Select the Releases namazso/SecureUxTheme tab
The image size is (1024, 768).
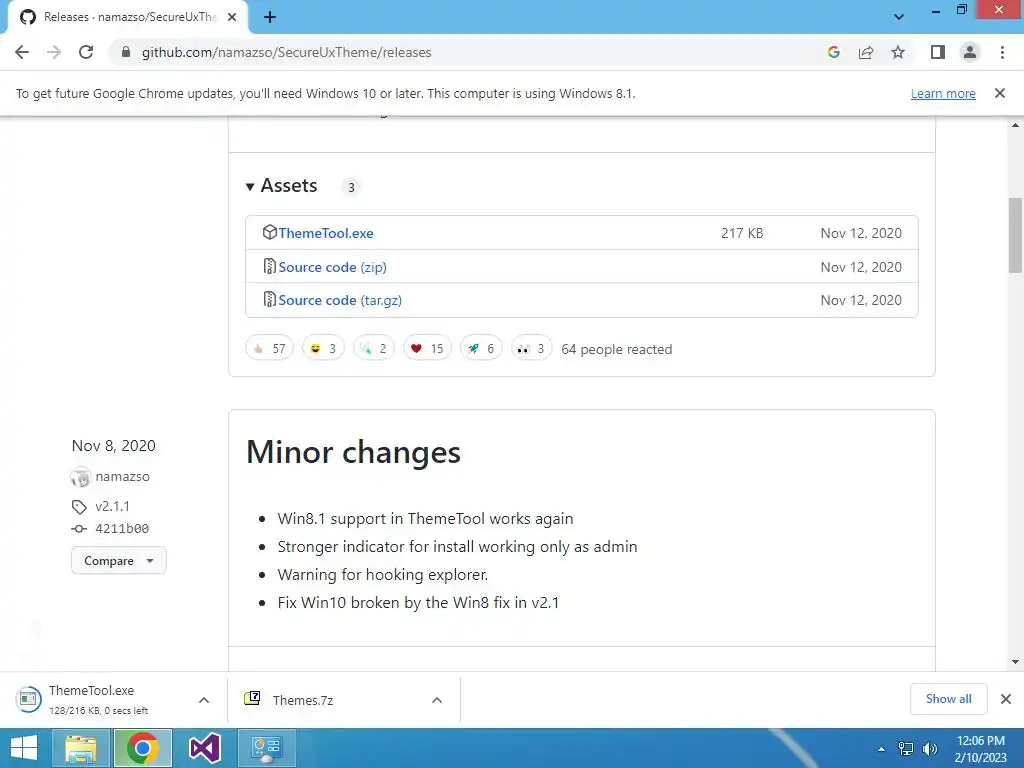click(x=128, y=17)
